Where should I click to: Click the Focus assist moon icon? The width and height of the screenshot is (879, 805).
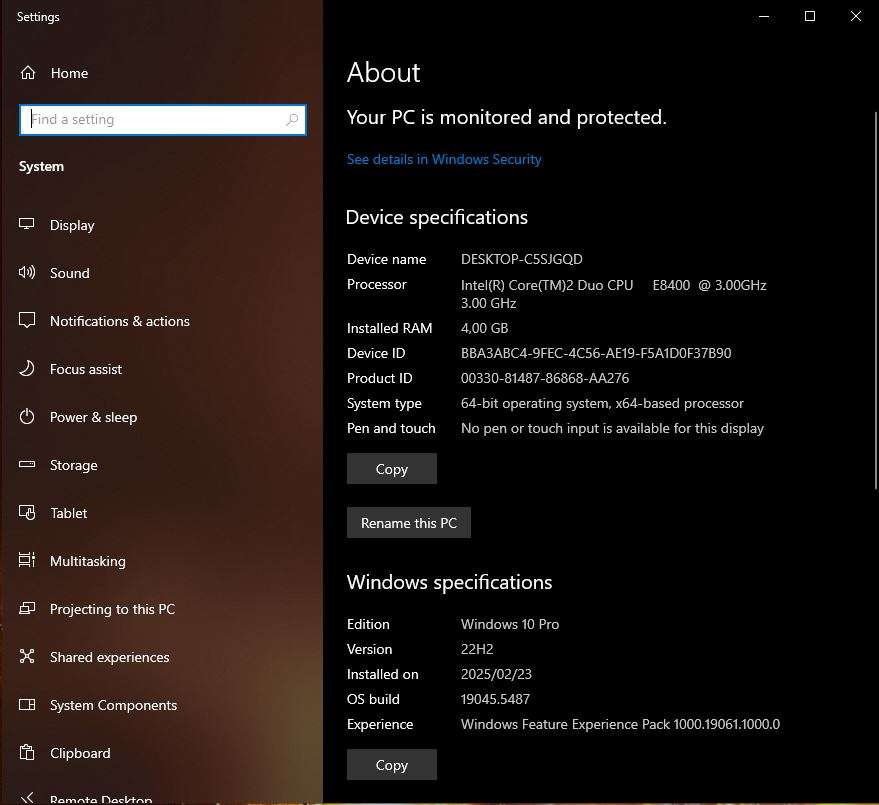pos(26,368)
